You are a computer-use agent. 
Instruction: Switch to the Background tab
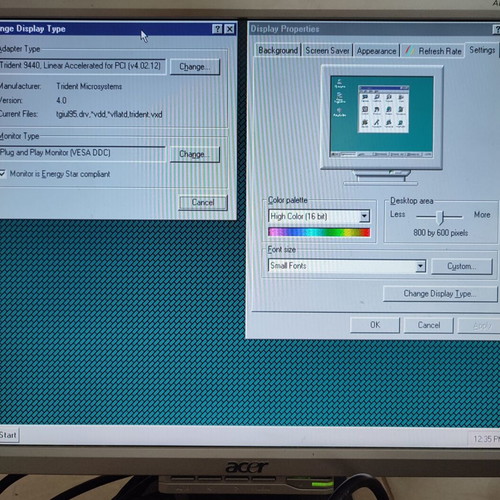(x=278, y=51)
